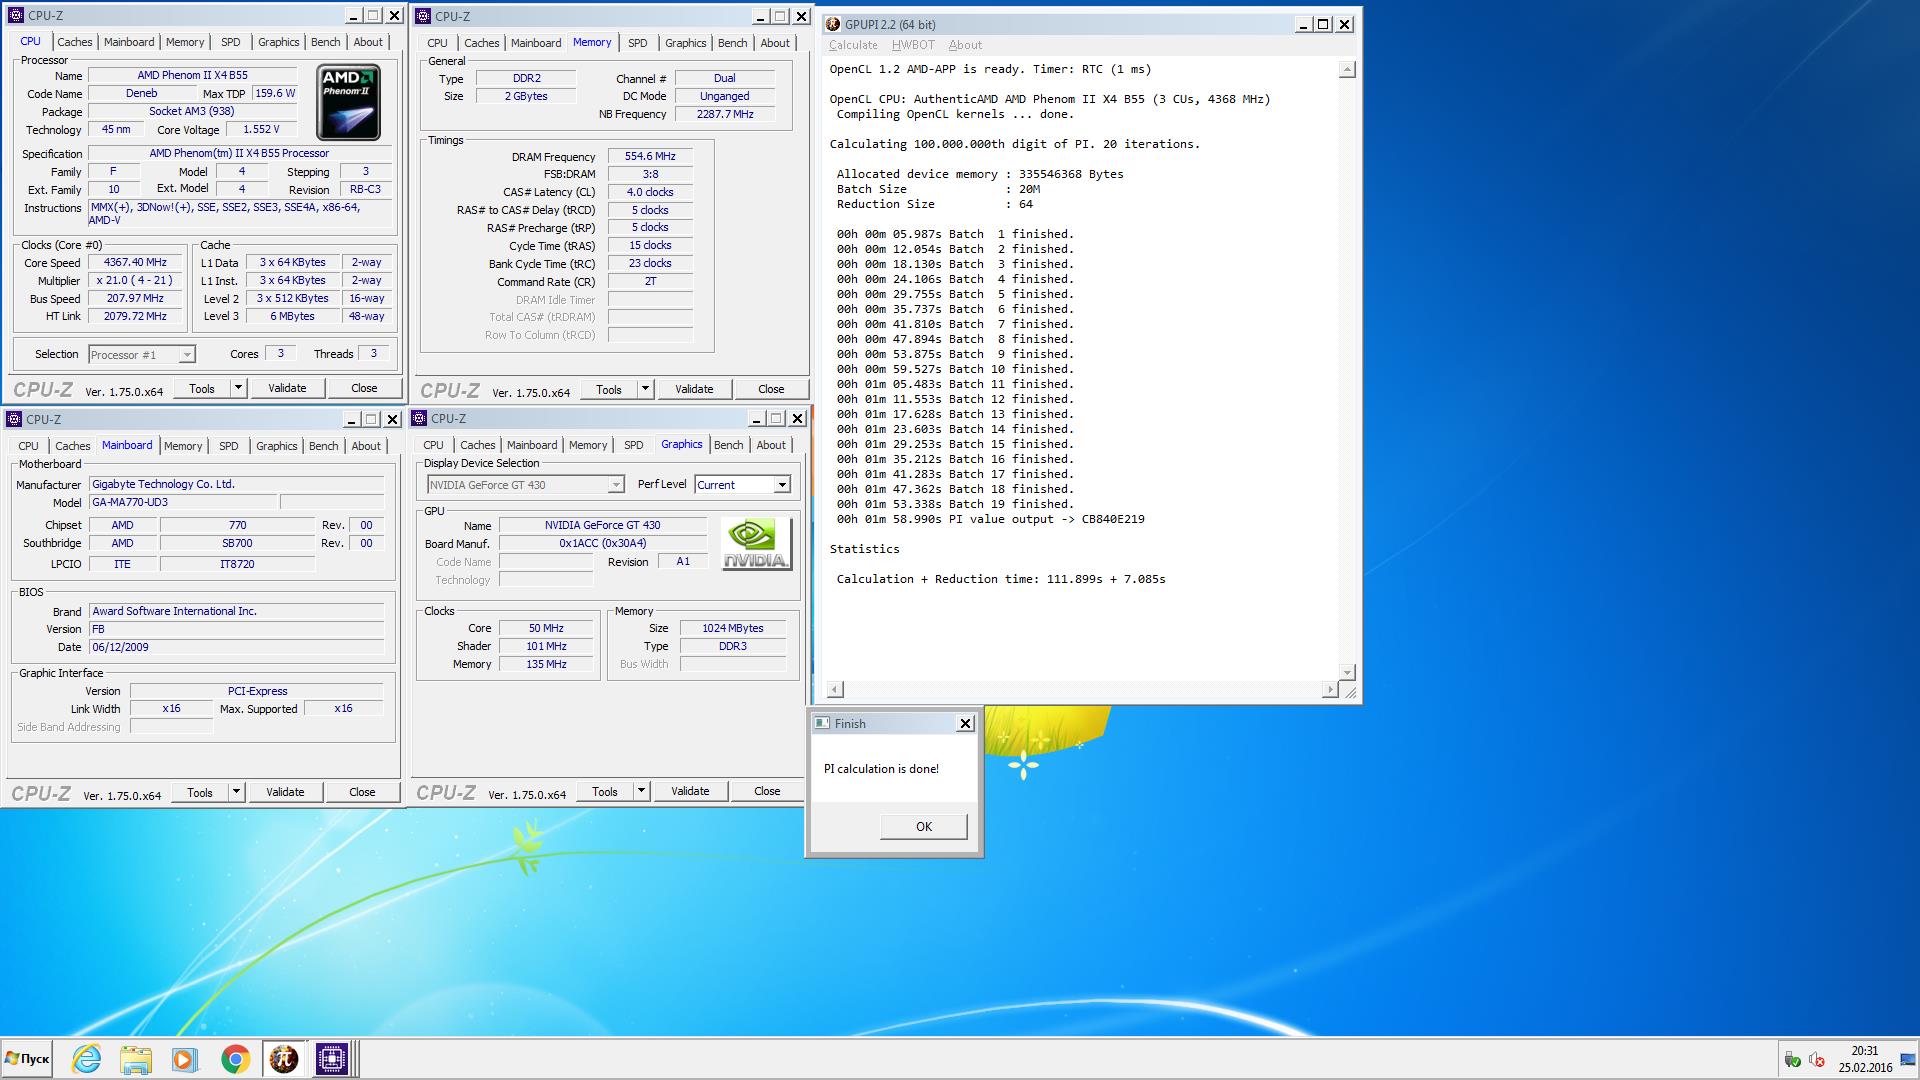Click the DRAM Frequency 554.6 MHz field

pyautogui.click(x=650, y=156)
